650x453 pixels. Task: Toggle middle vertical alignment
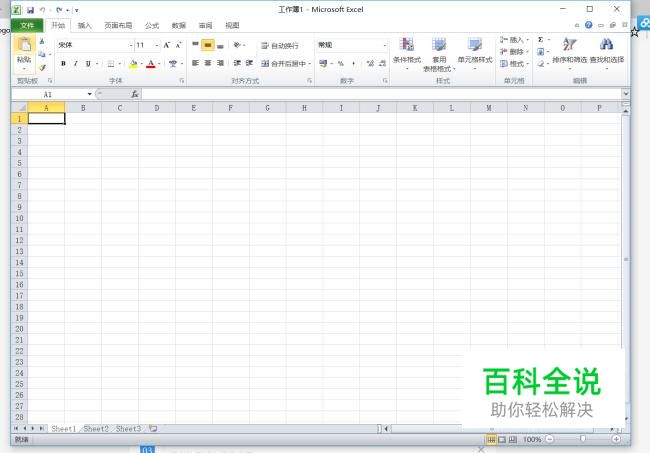pos(208,45)
